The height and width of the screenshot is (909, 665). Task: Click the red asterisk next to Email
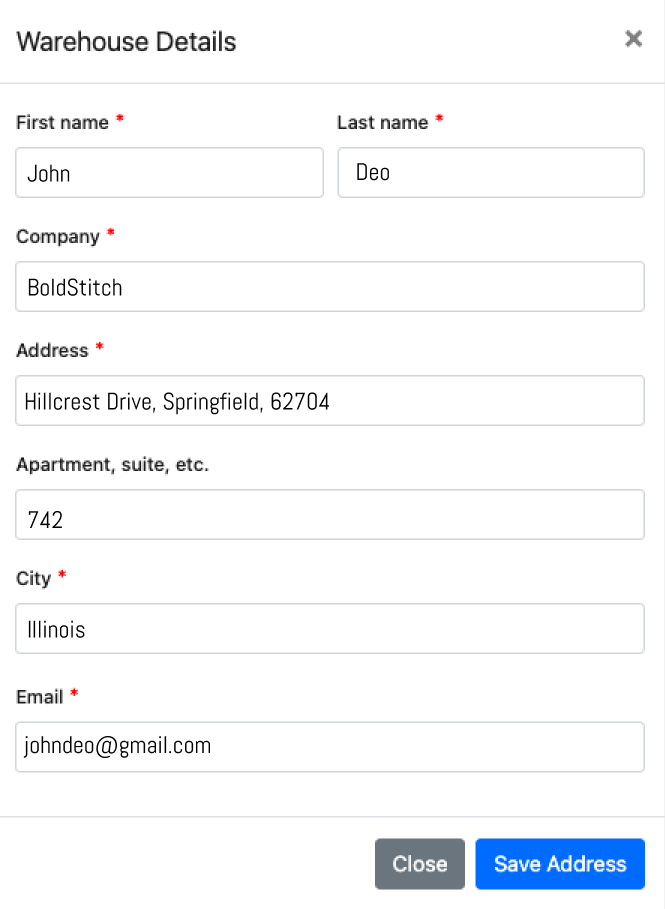pyautogui.click(x=74, y=694)
